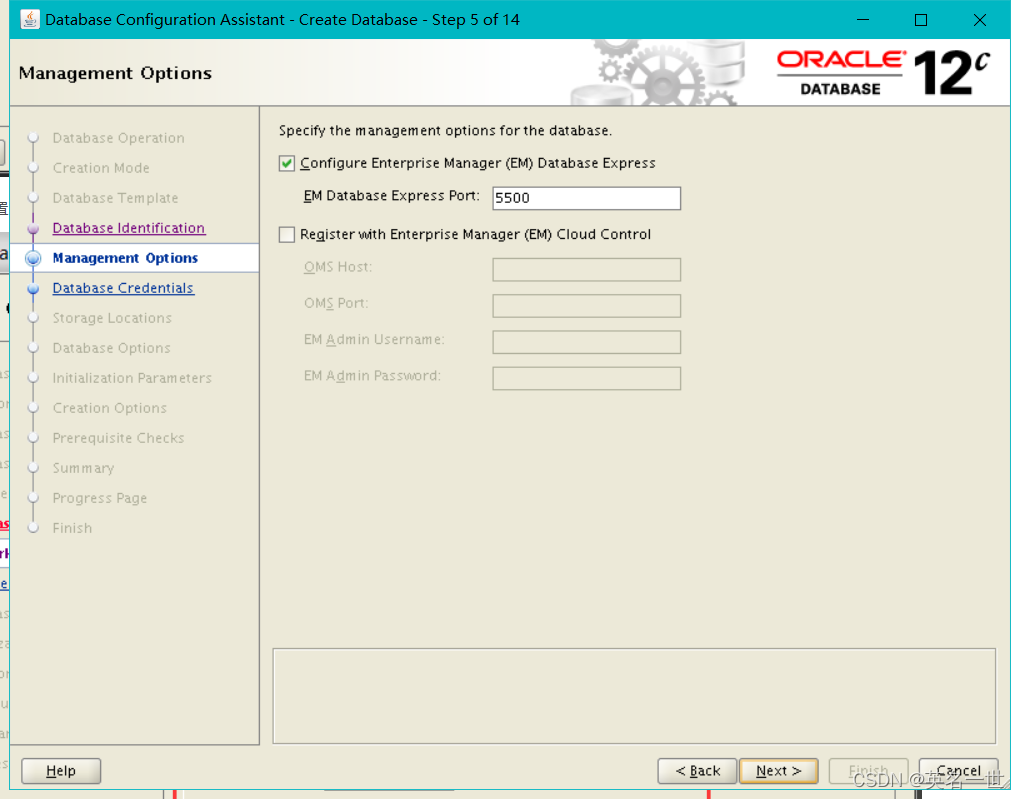The image size is (1020, 799).
Task: Click the Database Credentials step bullet icon
Action: pyautogui.click(x=33, y=288)
